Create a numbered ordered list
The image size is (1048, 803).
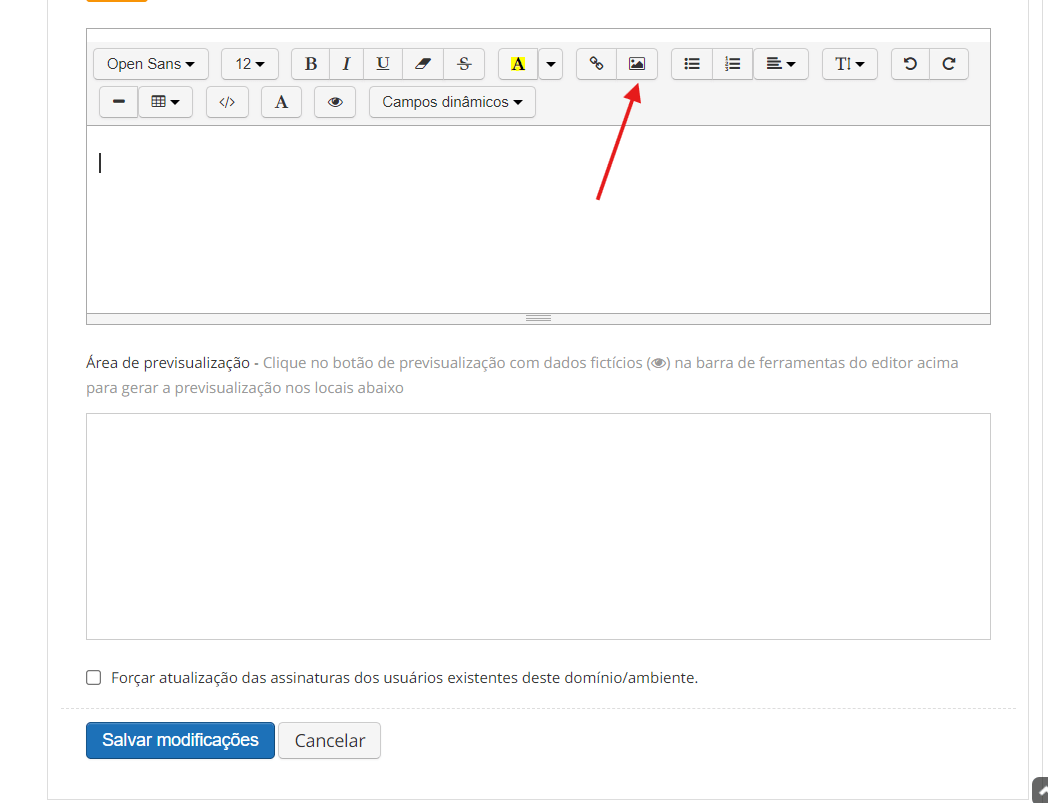point(733,64)
